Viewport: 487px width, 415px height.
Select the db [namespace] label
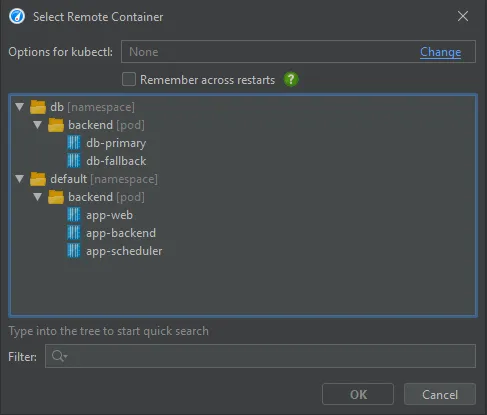pyautogui.click(x=93, y=107)
